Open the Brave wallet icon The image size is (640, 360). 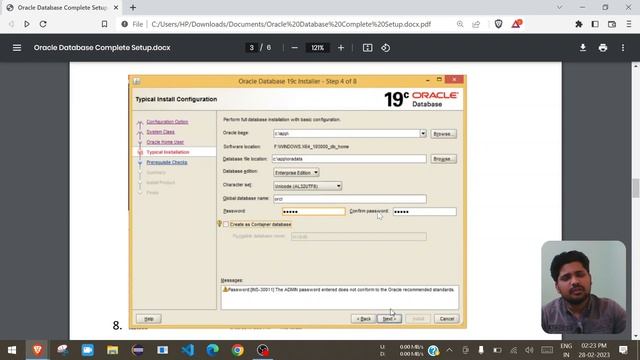click(612, 24)
